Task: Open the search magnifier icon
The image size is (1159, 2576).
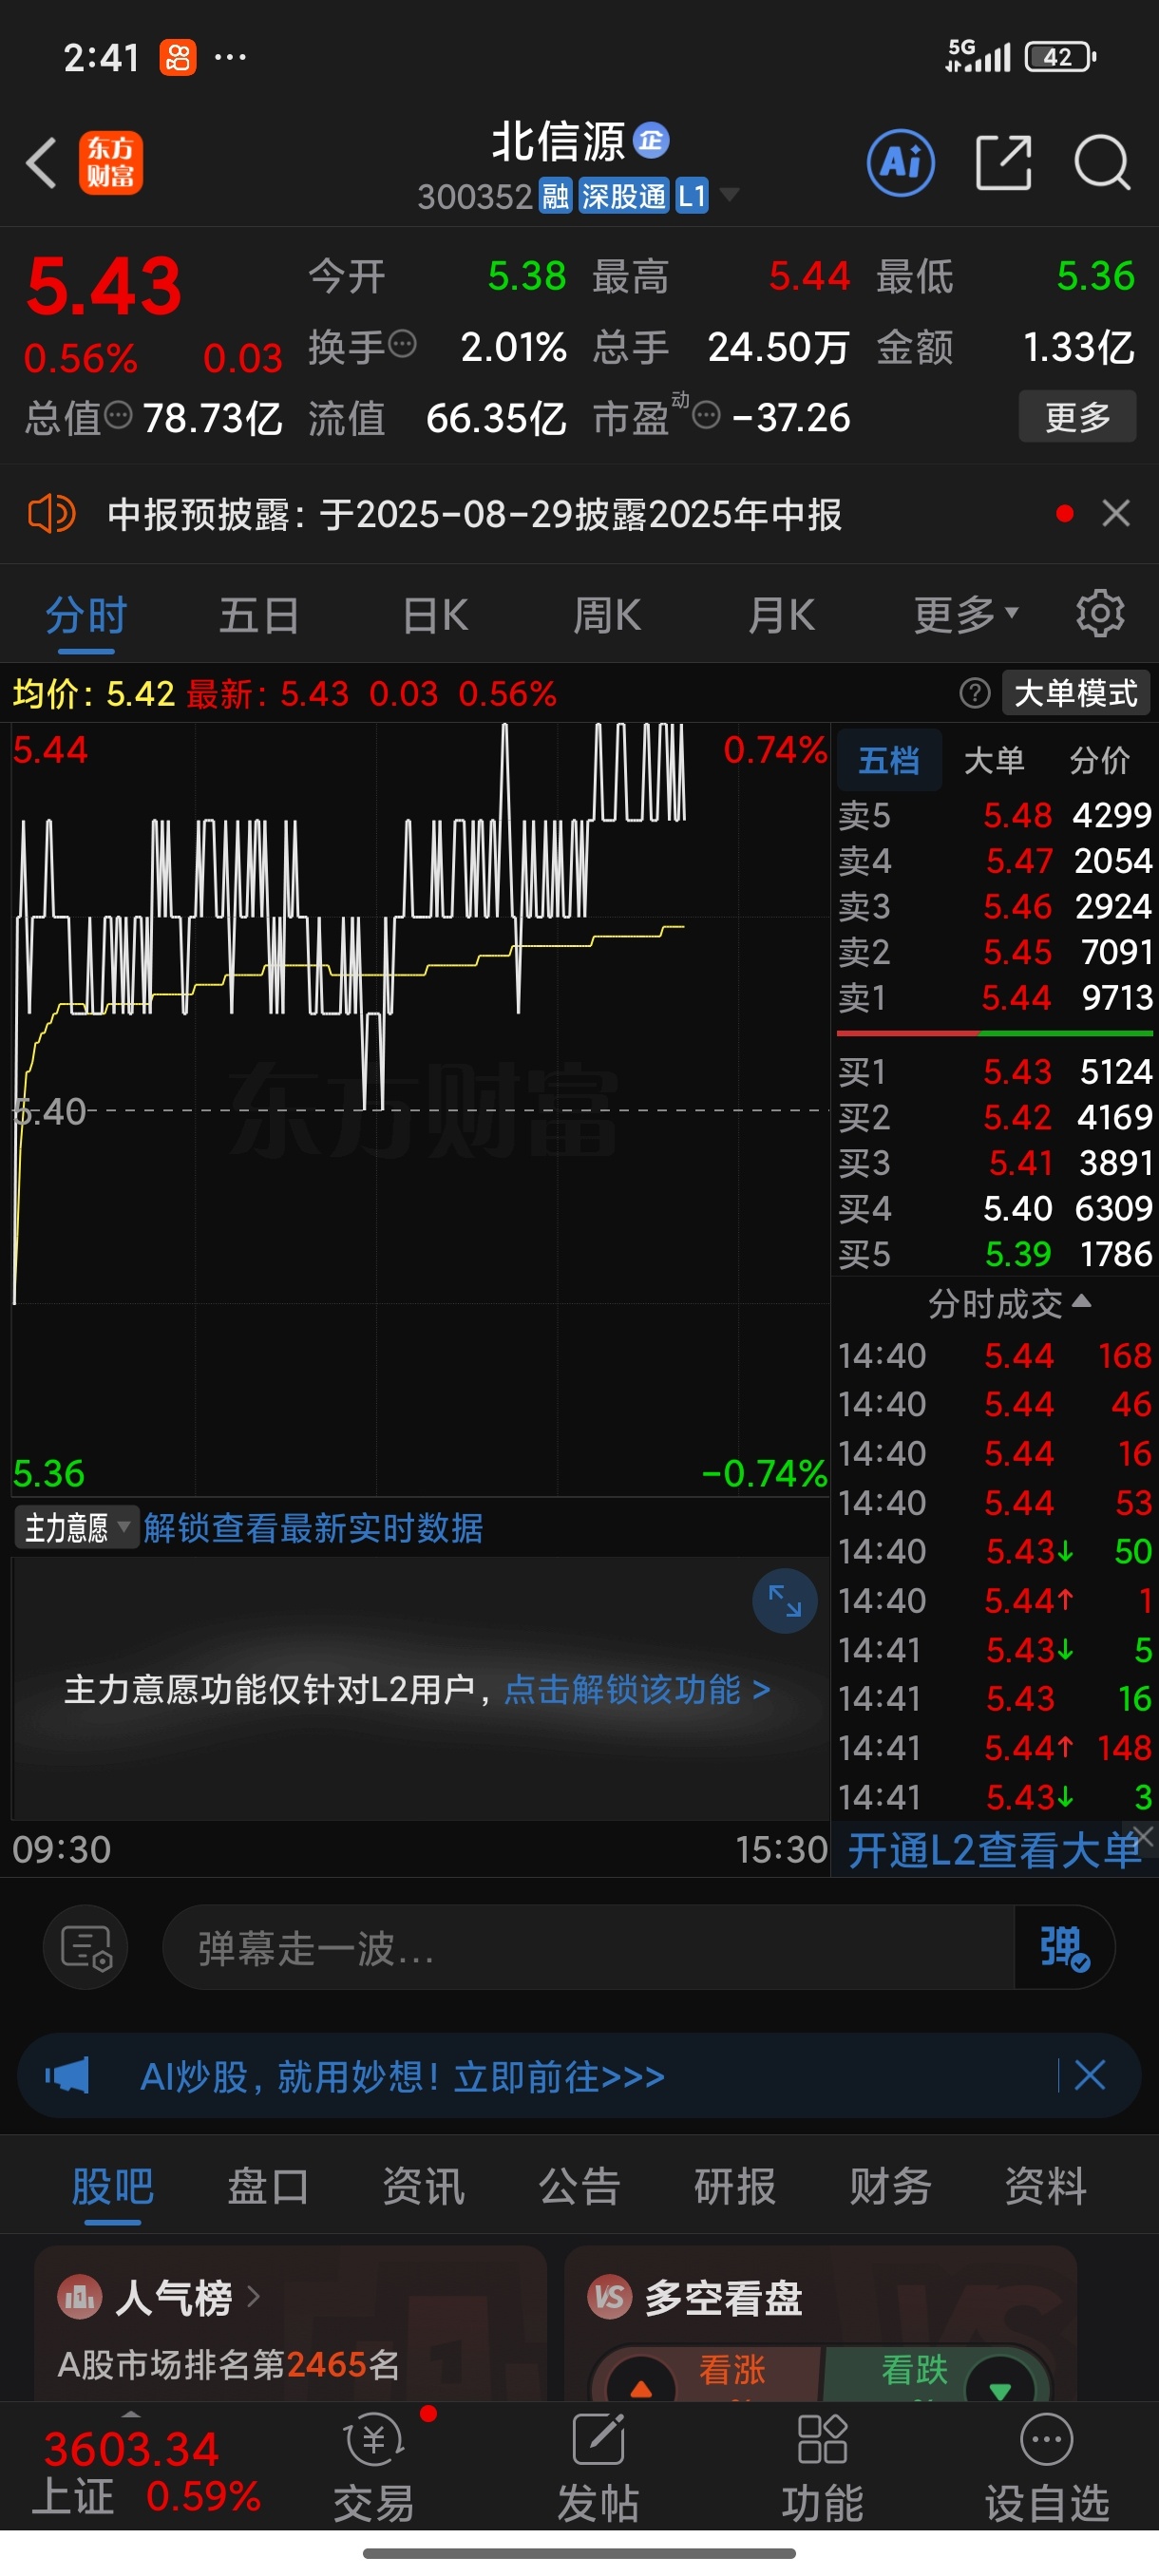Action: tap(1102, 162)
